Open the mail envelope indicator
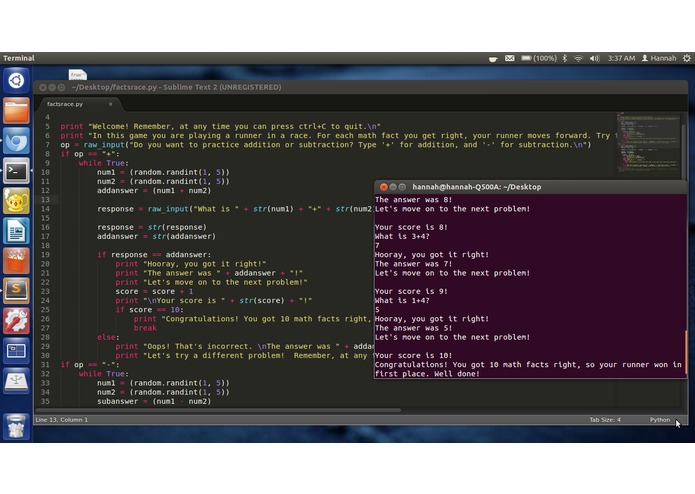 pos(510,58)
